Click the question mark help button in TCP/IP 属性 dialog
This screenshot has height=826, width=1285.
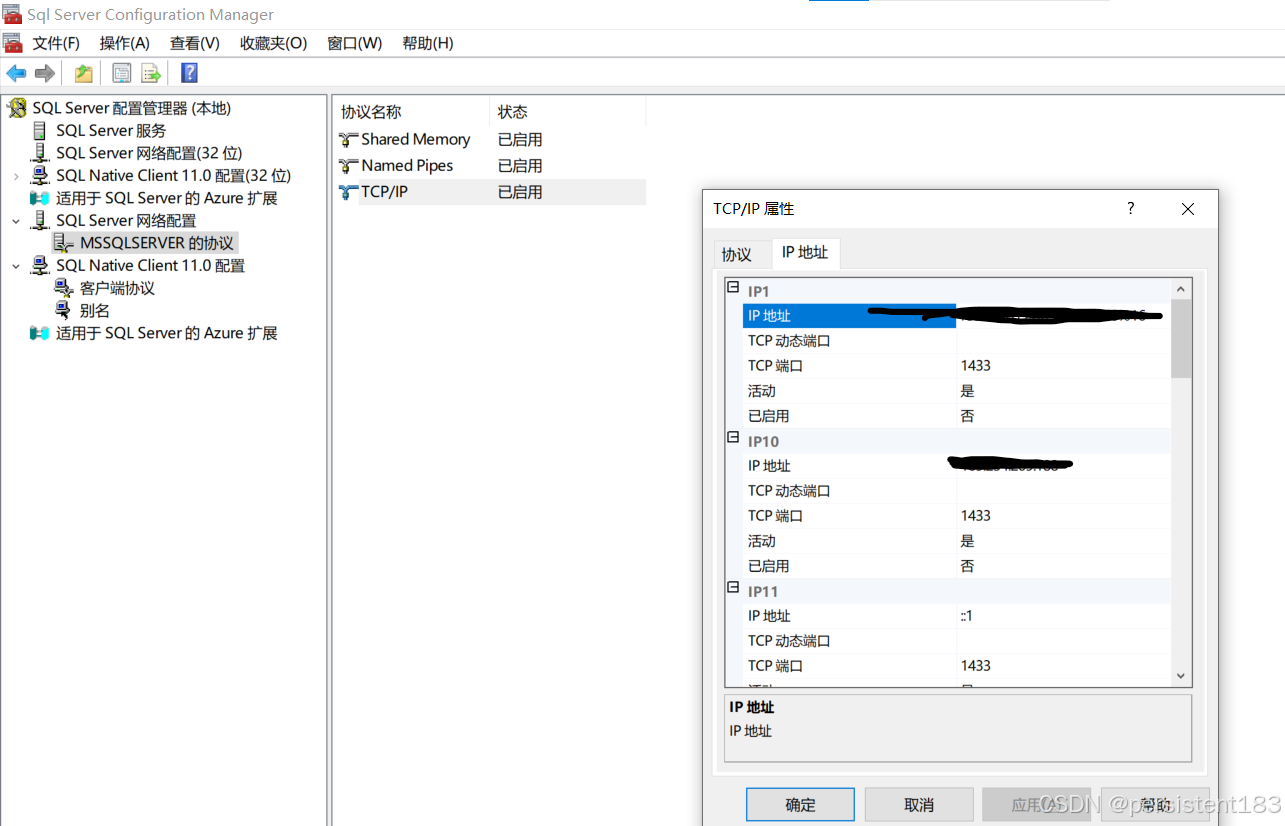[1131, 208]
